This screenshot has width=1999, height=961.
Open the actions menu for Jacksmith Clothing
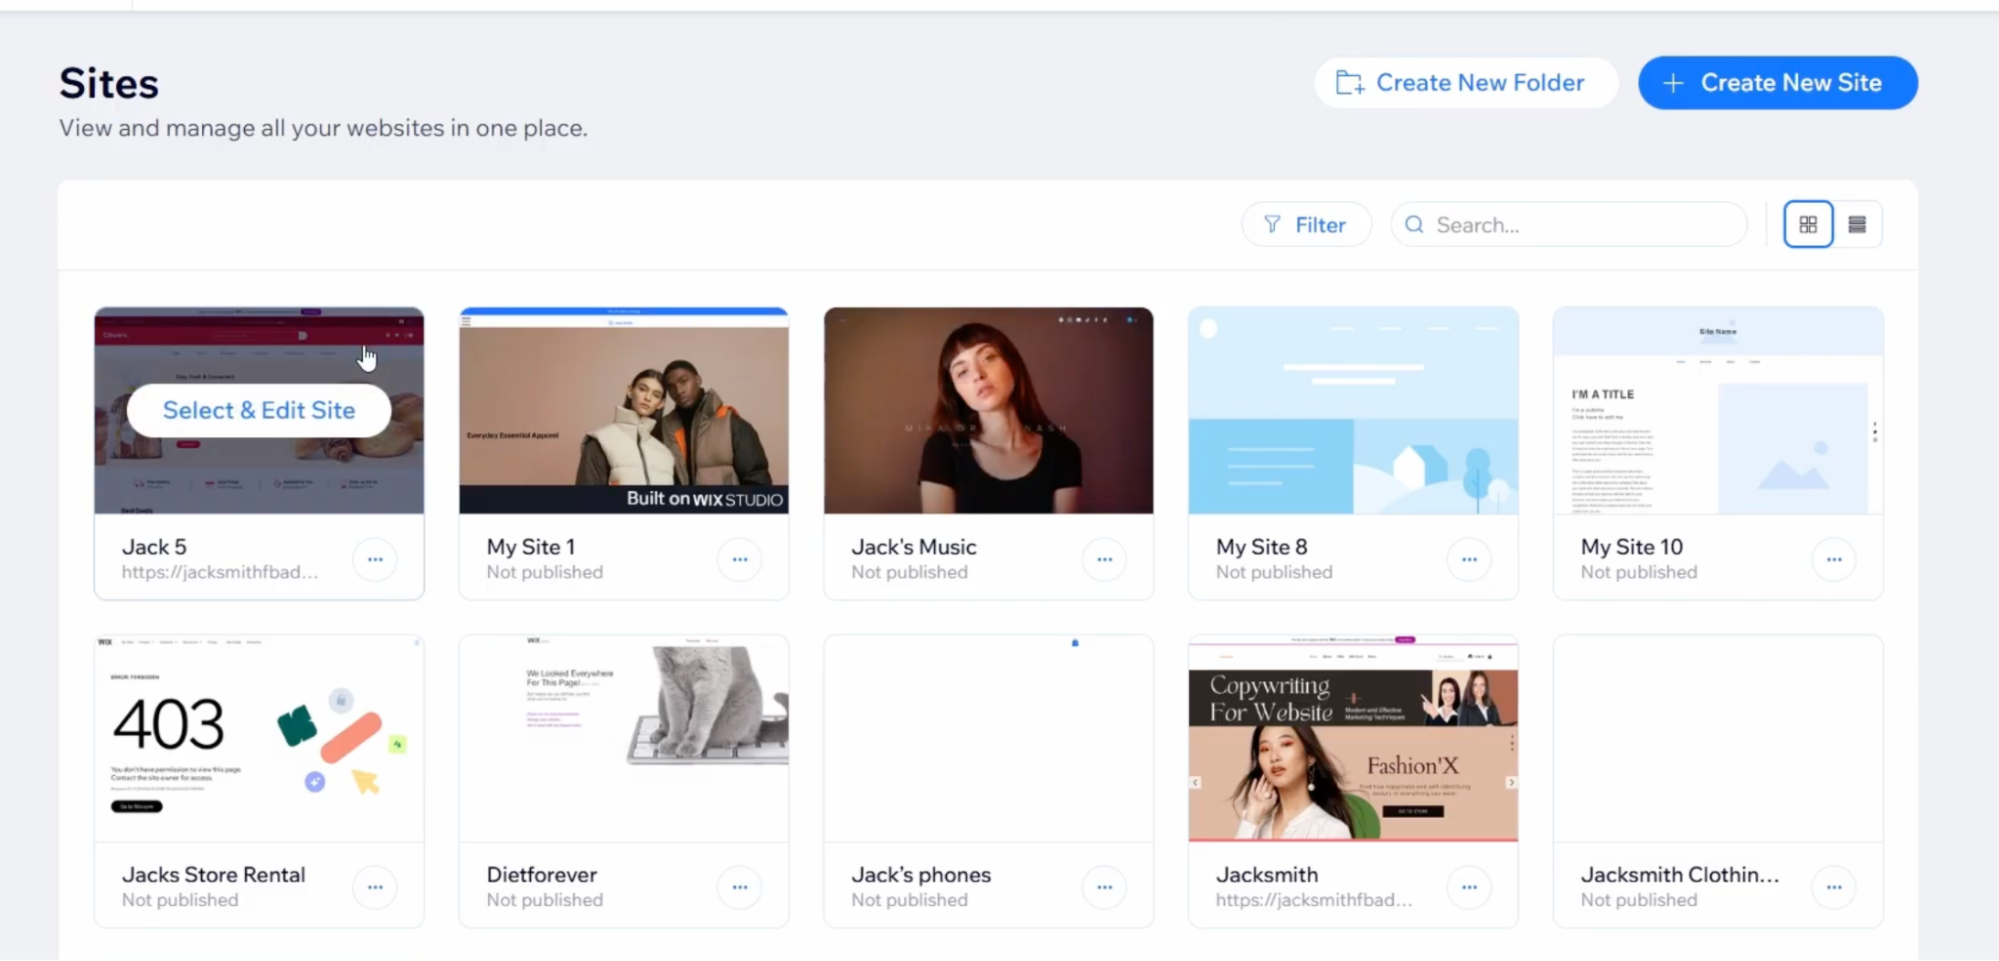(1833, 887)
